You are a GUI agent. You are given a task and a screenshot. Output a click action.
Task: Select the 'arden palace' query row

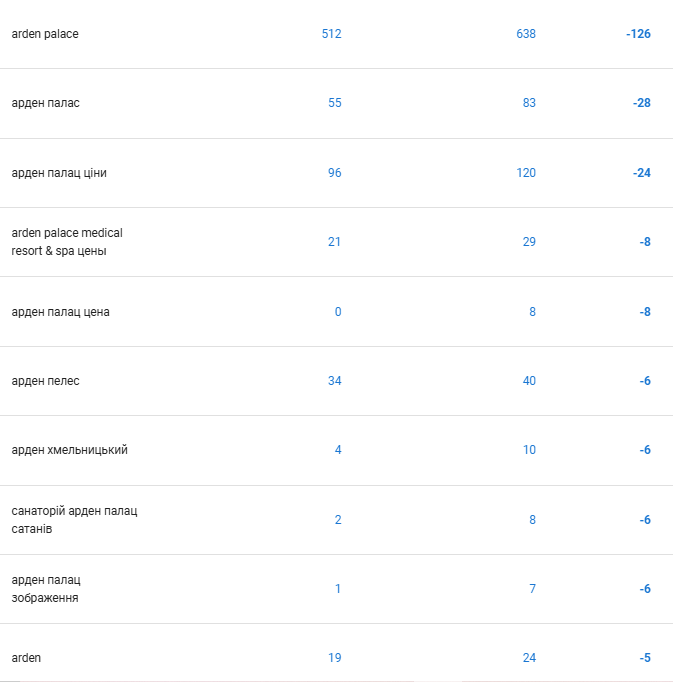336,34
